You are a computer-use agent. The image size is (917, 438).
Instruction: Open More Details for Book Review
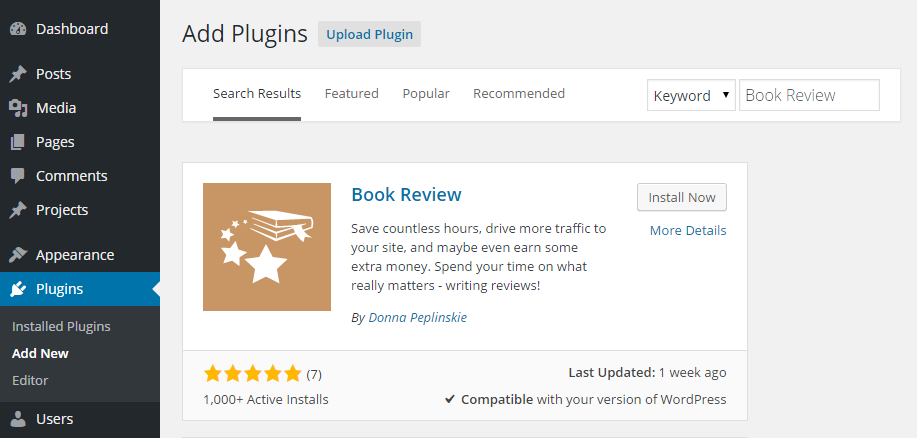(x=688, y=230)
